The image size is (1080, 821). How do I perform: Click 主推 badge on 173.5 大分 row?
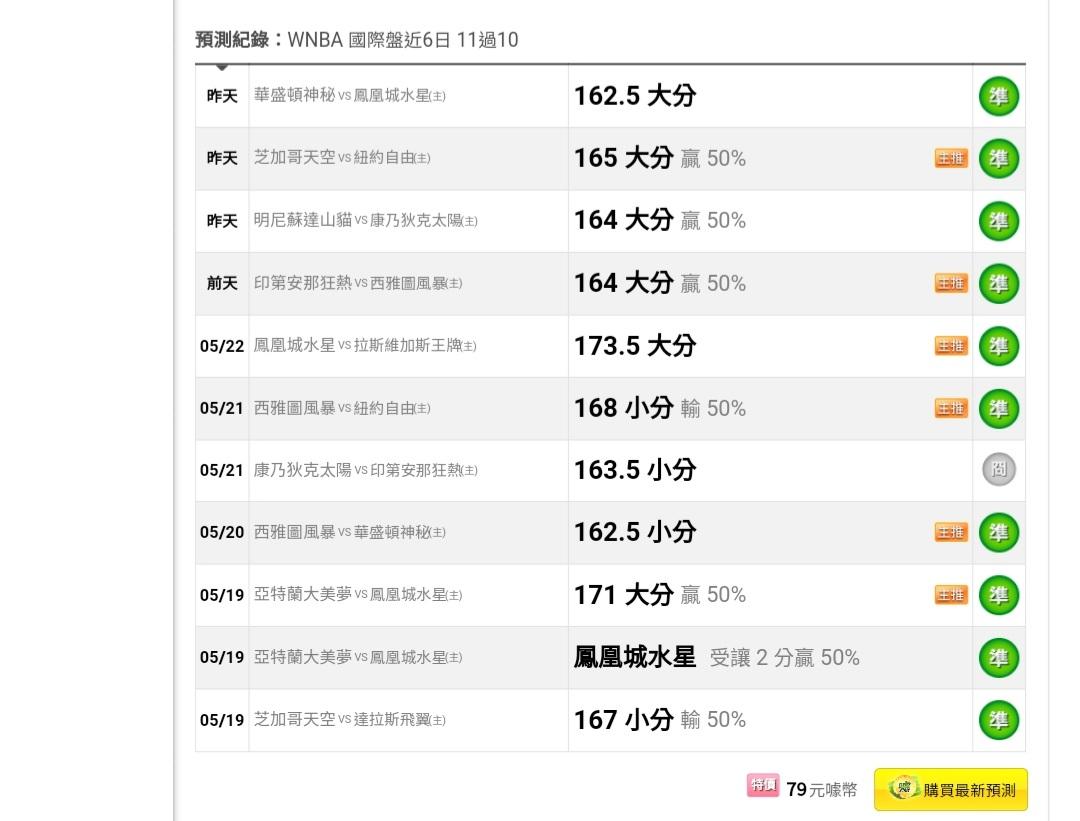tap(951, 346)
